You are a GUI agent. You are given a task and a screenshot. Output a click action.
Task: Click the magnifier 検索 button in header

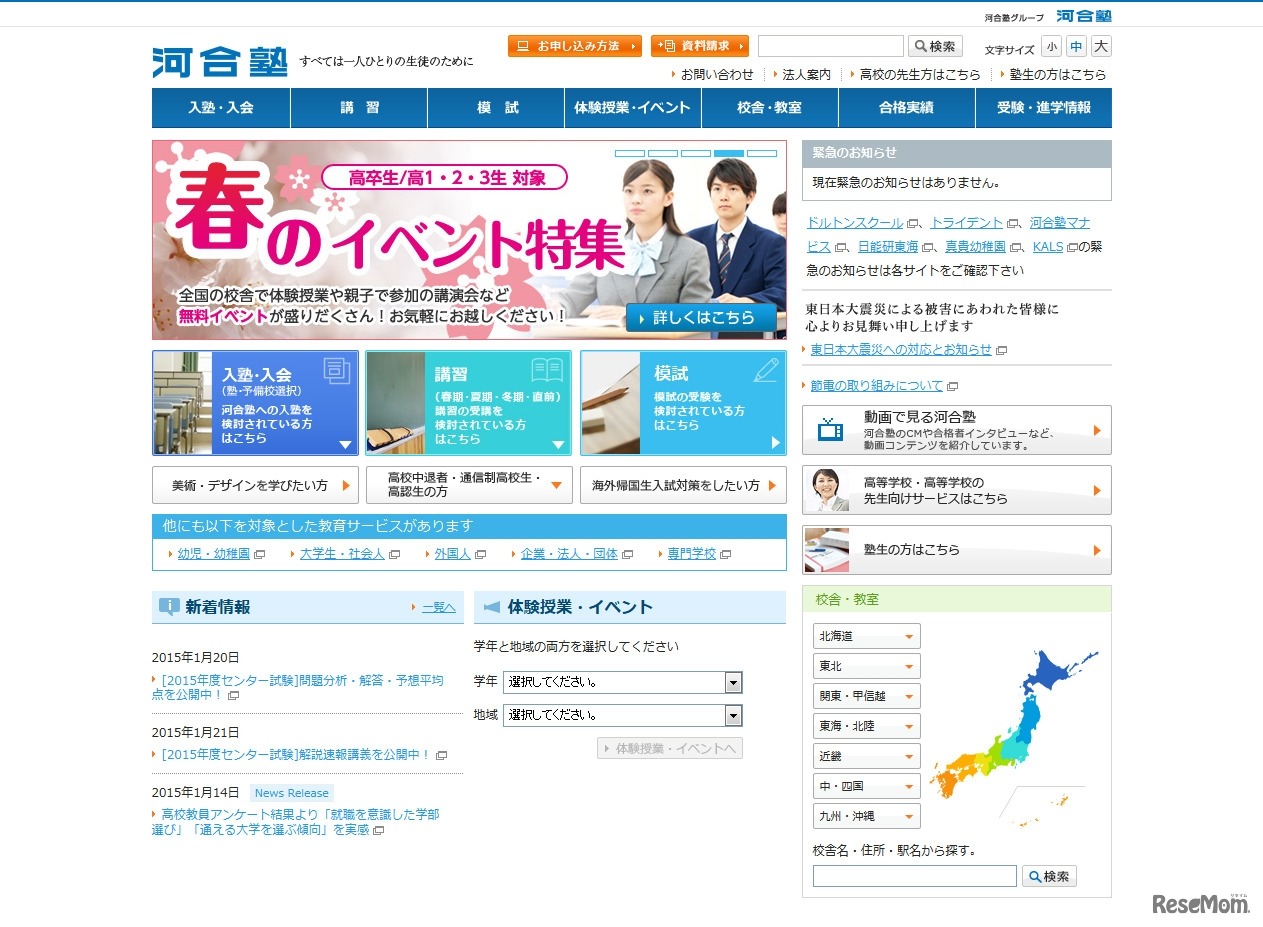(x=935, y=46)
